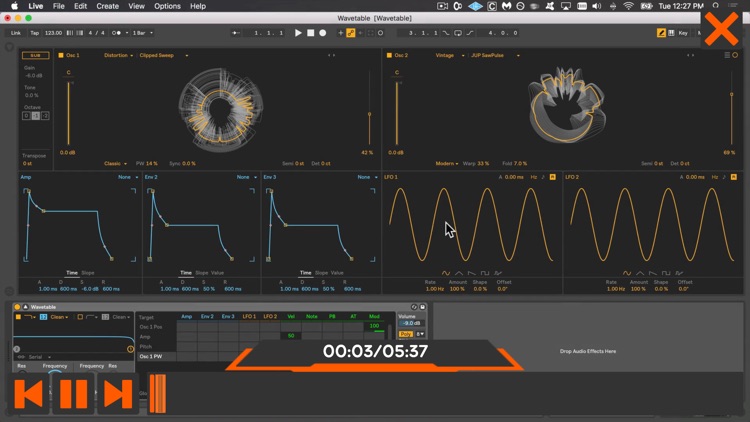Open the Amp envelope None loop dropdown
This screenshot has width=750, height=422.
pos(128,177)
